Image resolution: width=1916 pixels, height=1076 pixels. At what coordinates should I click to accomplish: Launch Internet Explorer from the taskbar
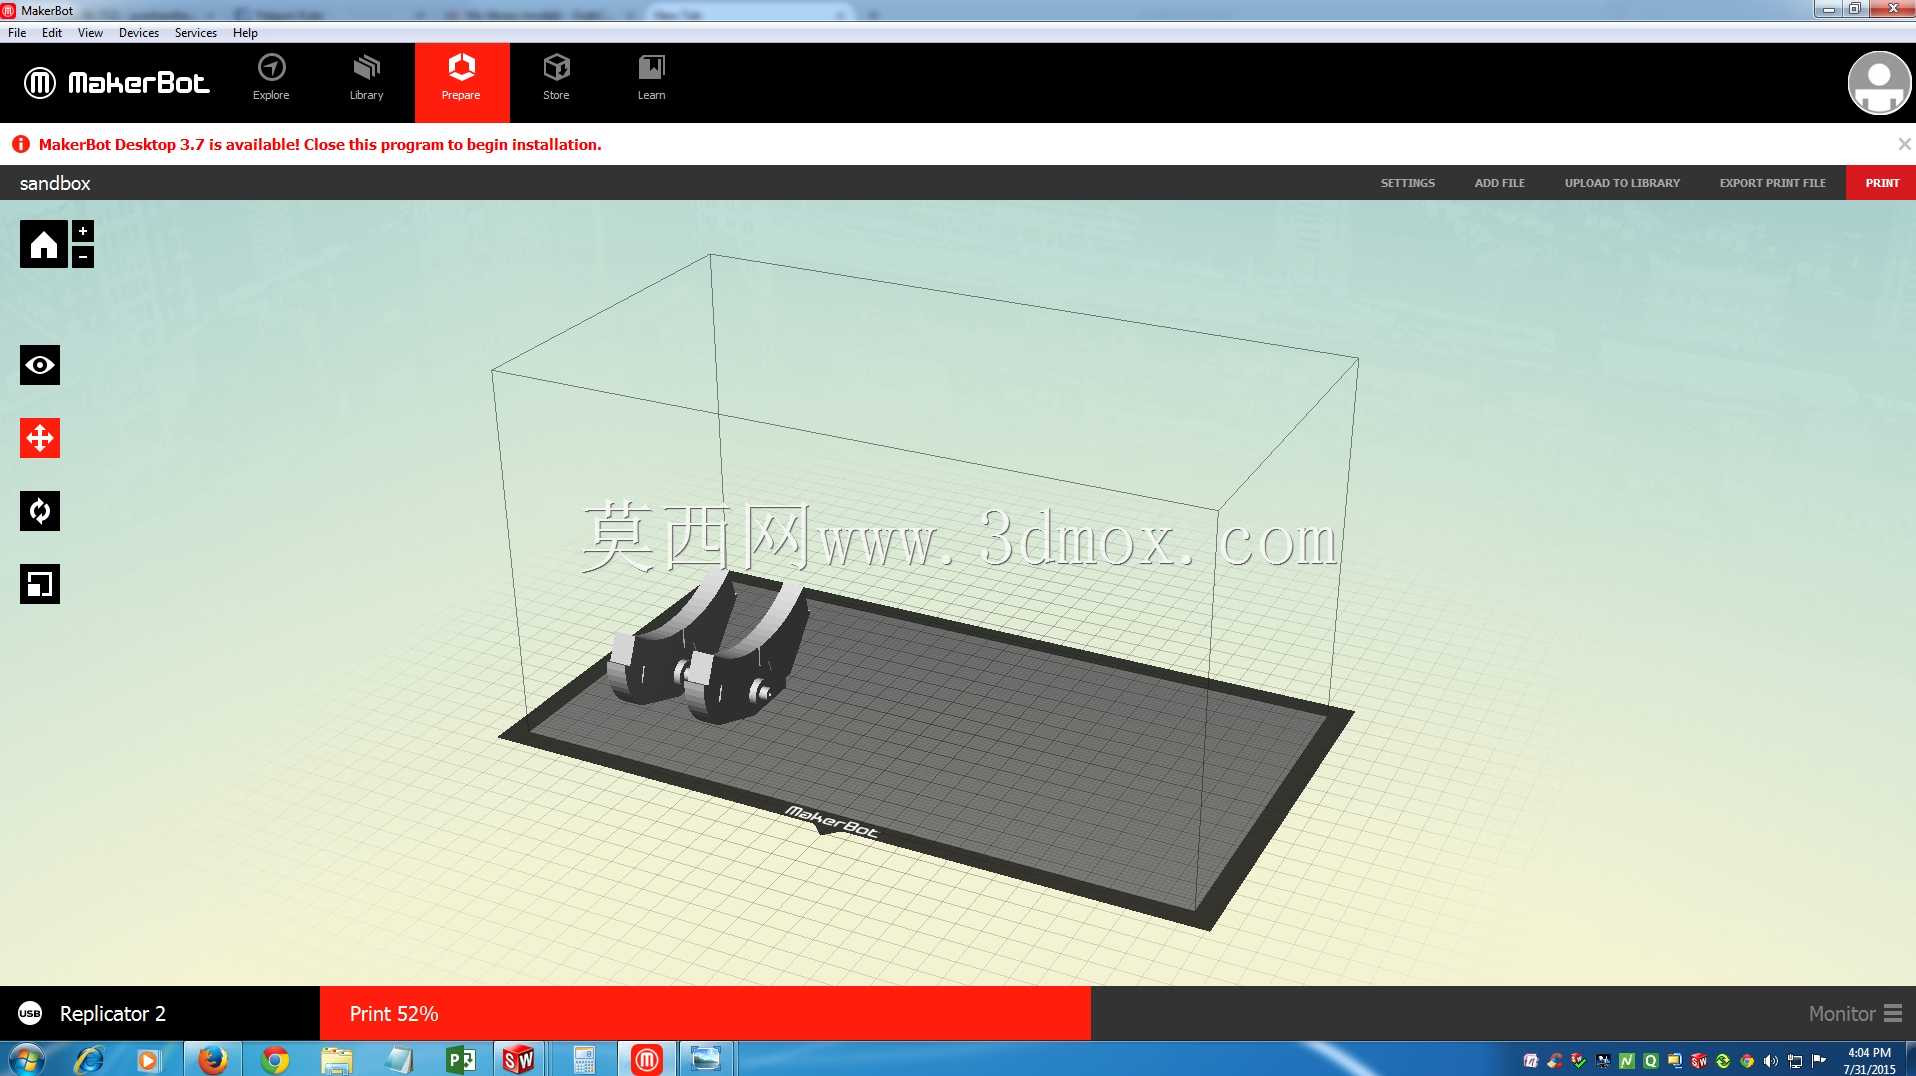[x=89, y=1059]
